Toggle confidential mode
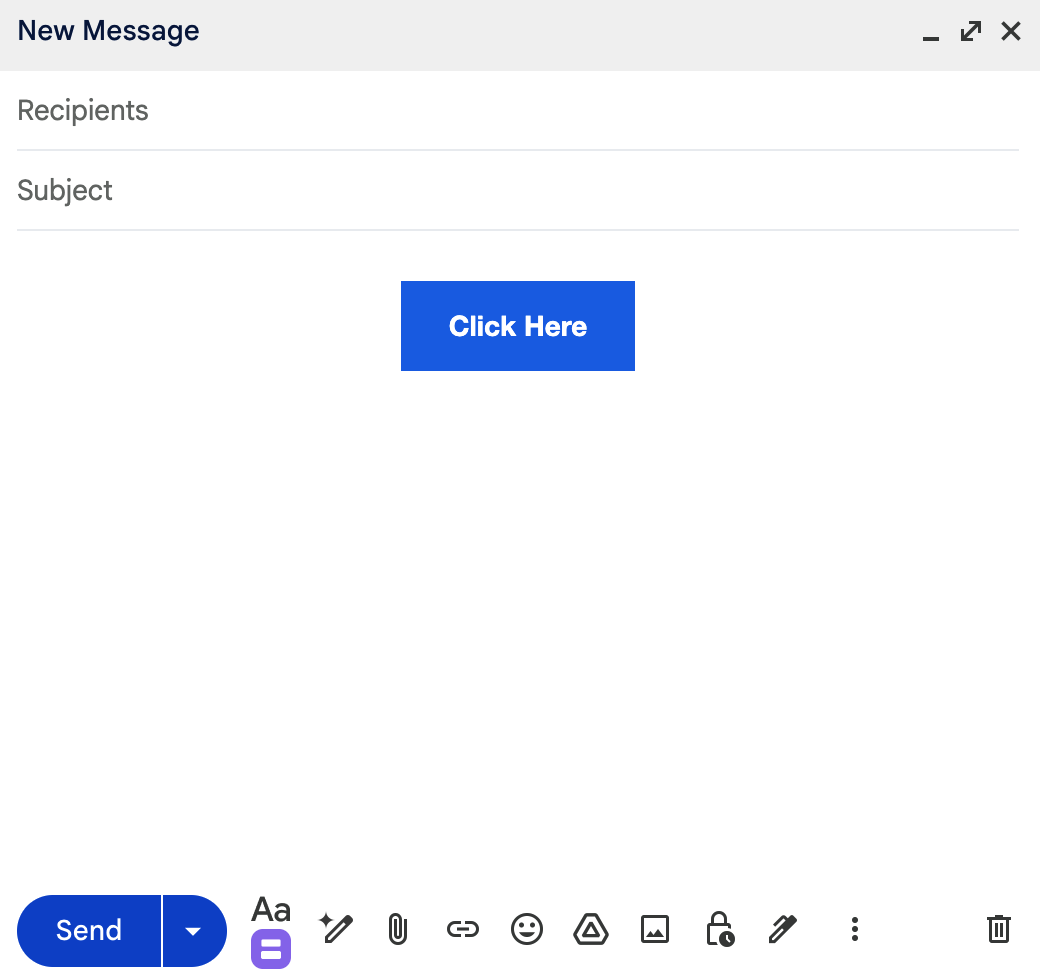The height and width of the screenshot is (970, 1040). [719, 930]
